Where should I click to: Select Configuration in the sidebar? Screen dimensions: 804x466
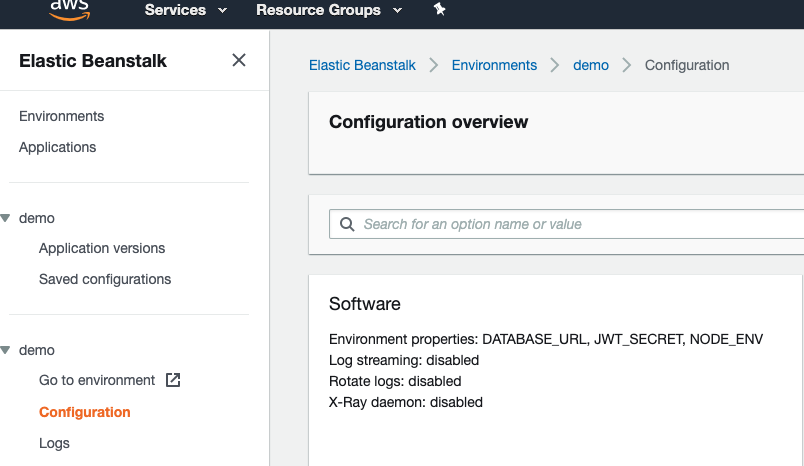[x=85, y=412]
